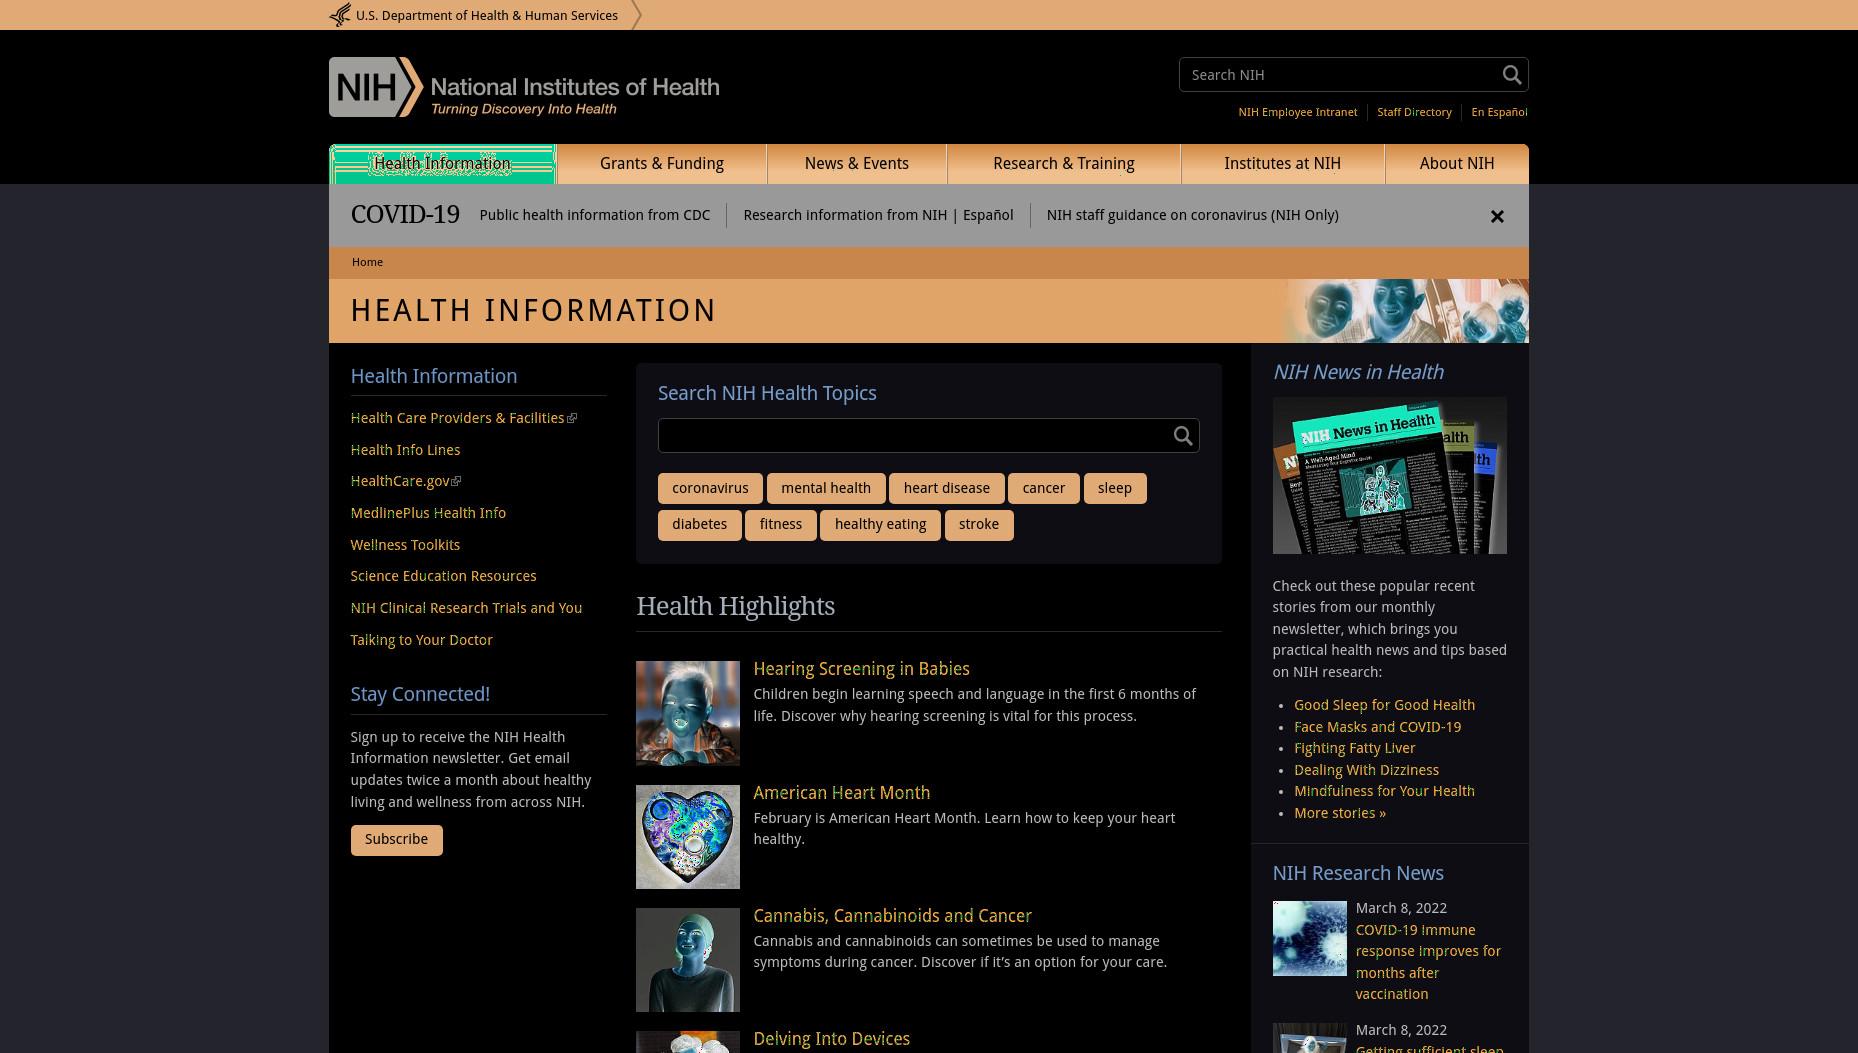Screen dimensions: 1858x1053
Task: Select the healthy eating topic tag
Action: click(x=881, y=525)
